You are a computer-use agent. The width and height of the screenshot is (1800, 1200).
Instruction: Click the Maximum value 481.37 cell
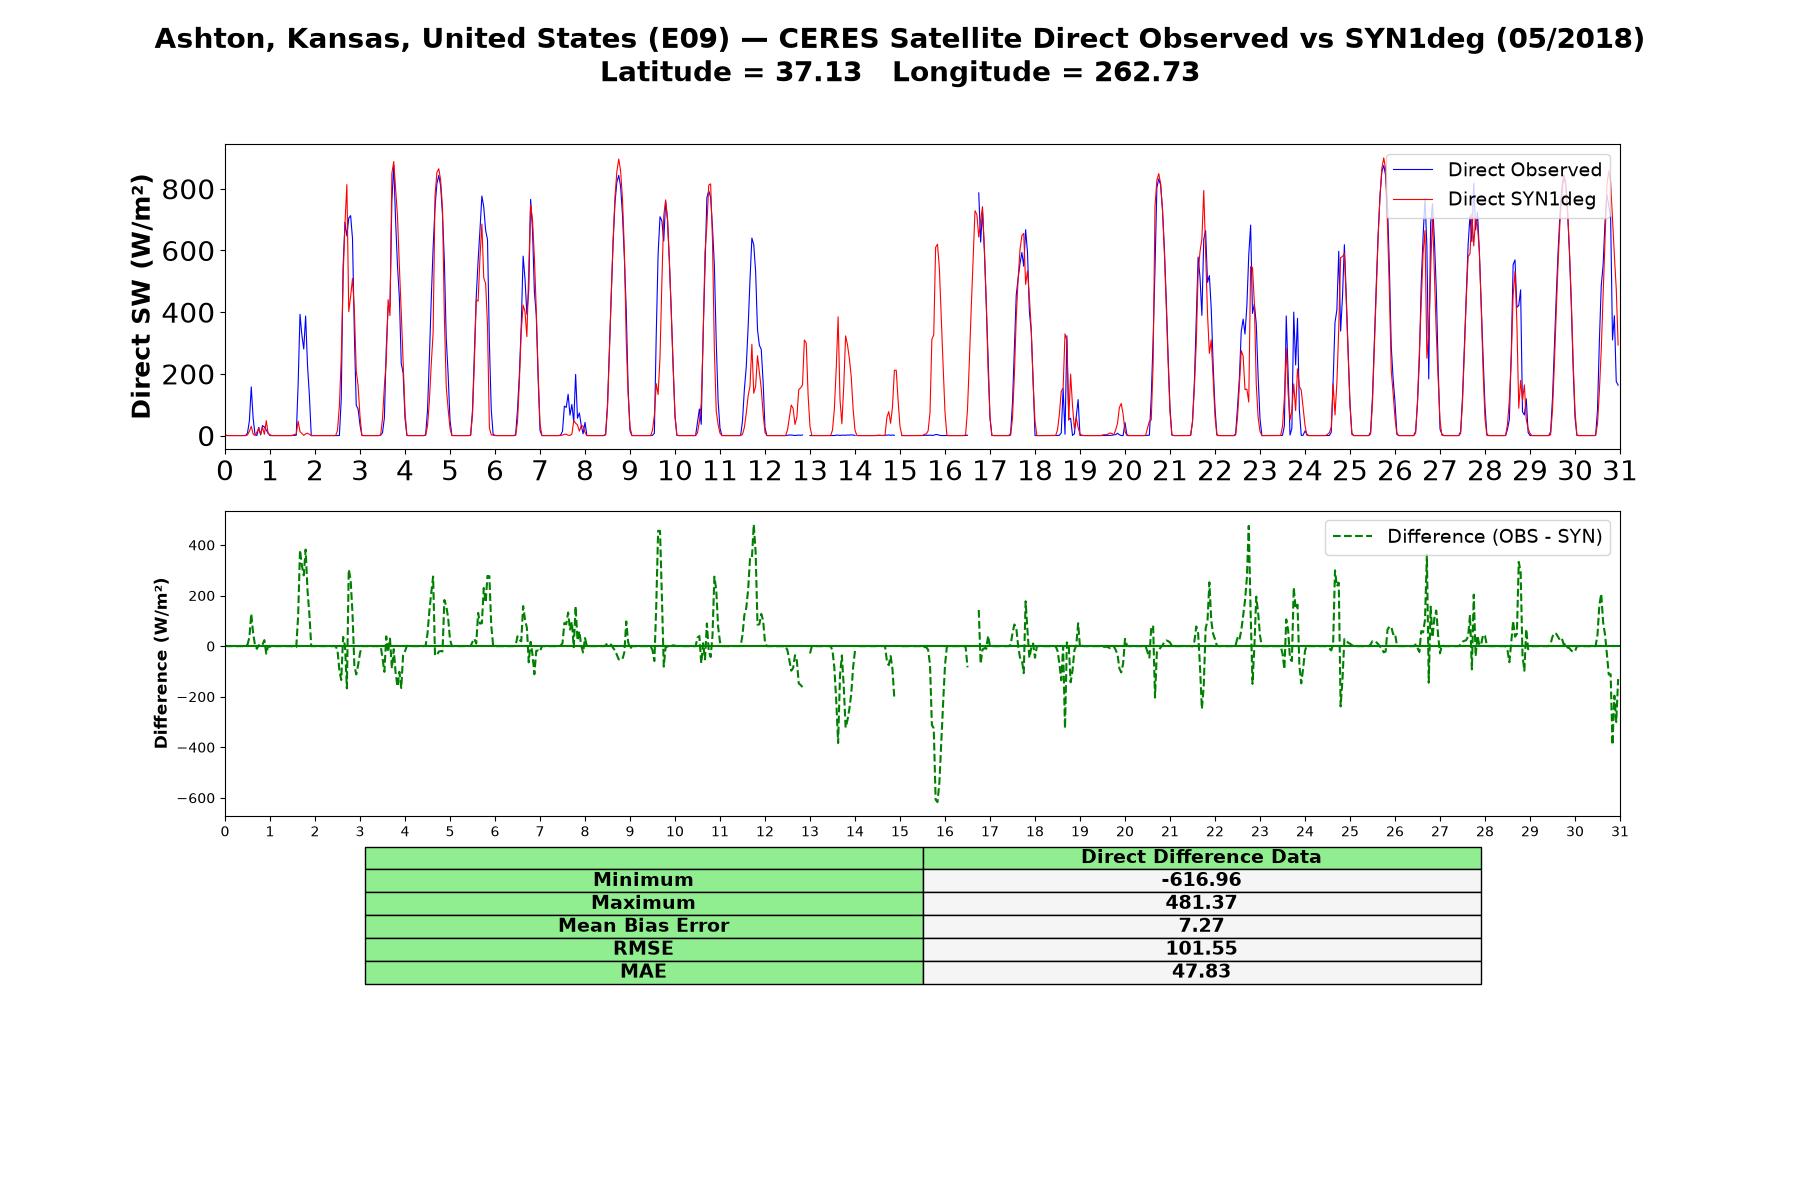(x=1201, y=903)
